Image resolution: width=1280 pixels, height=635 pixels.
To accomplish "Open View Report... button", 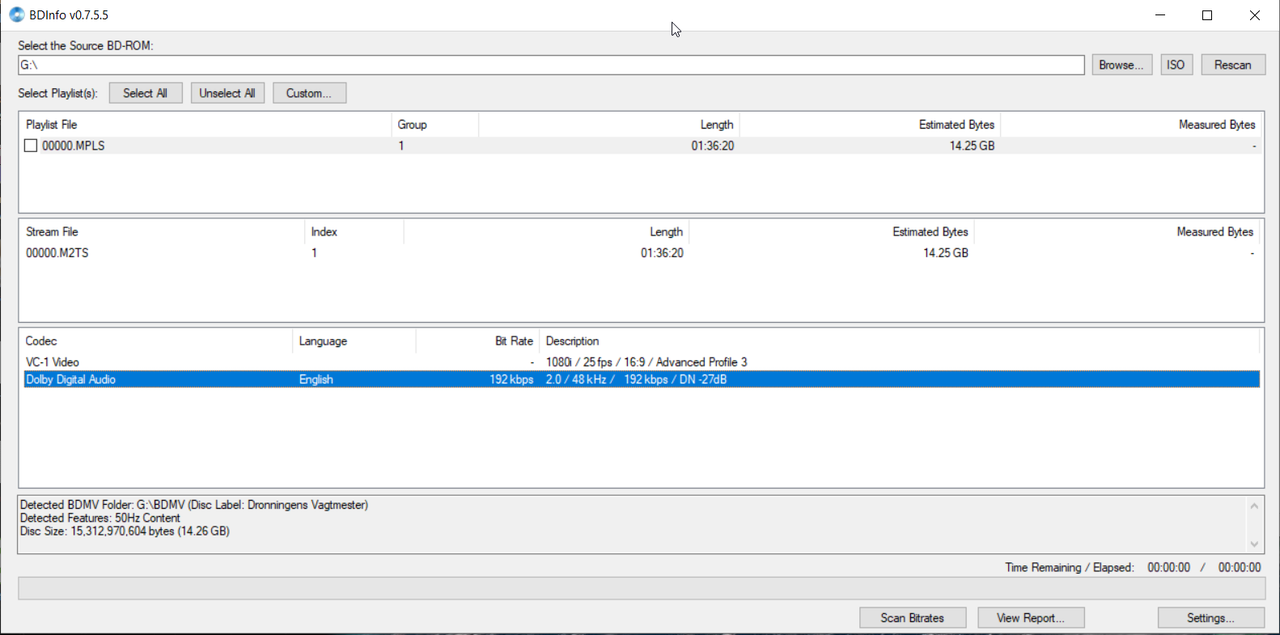I will pos(1031,618).
